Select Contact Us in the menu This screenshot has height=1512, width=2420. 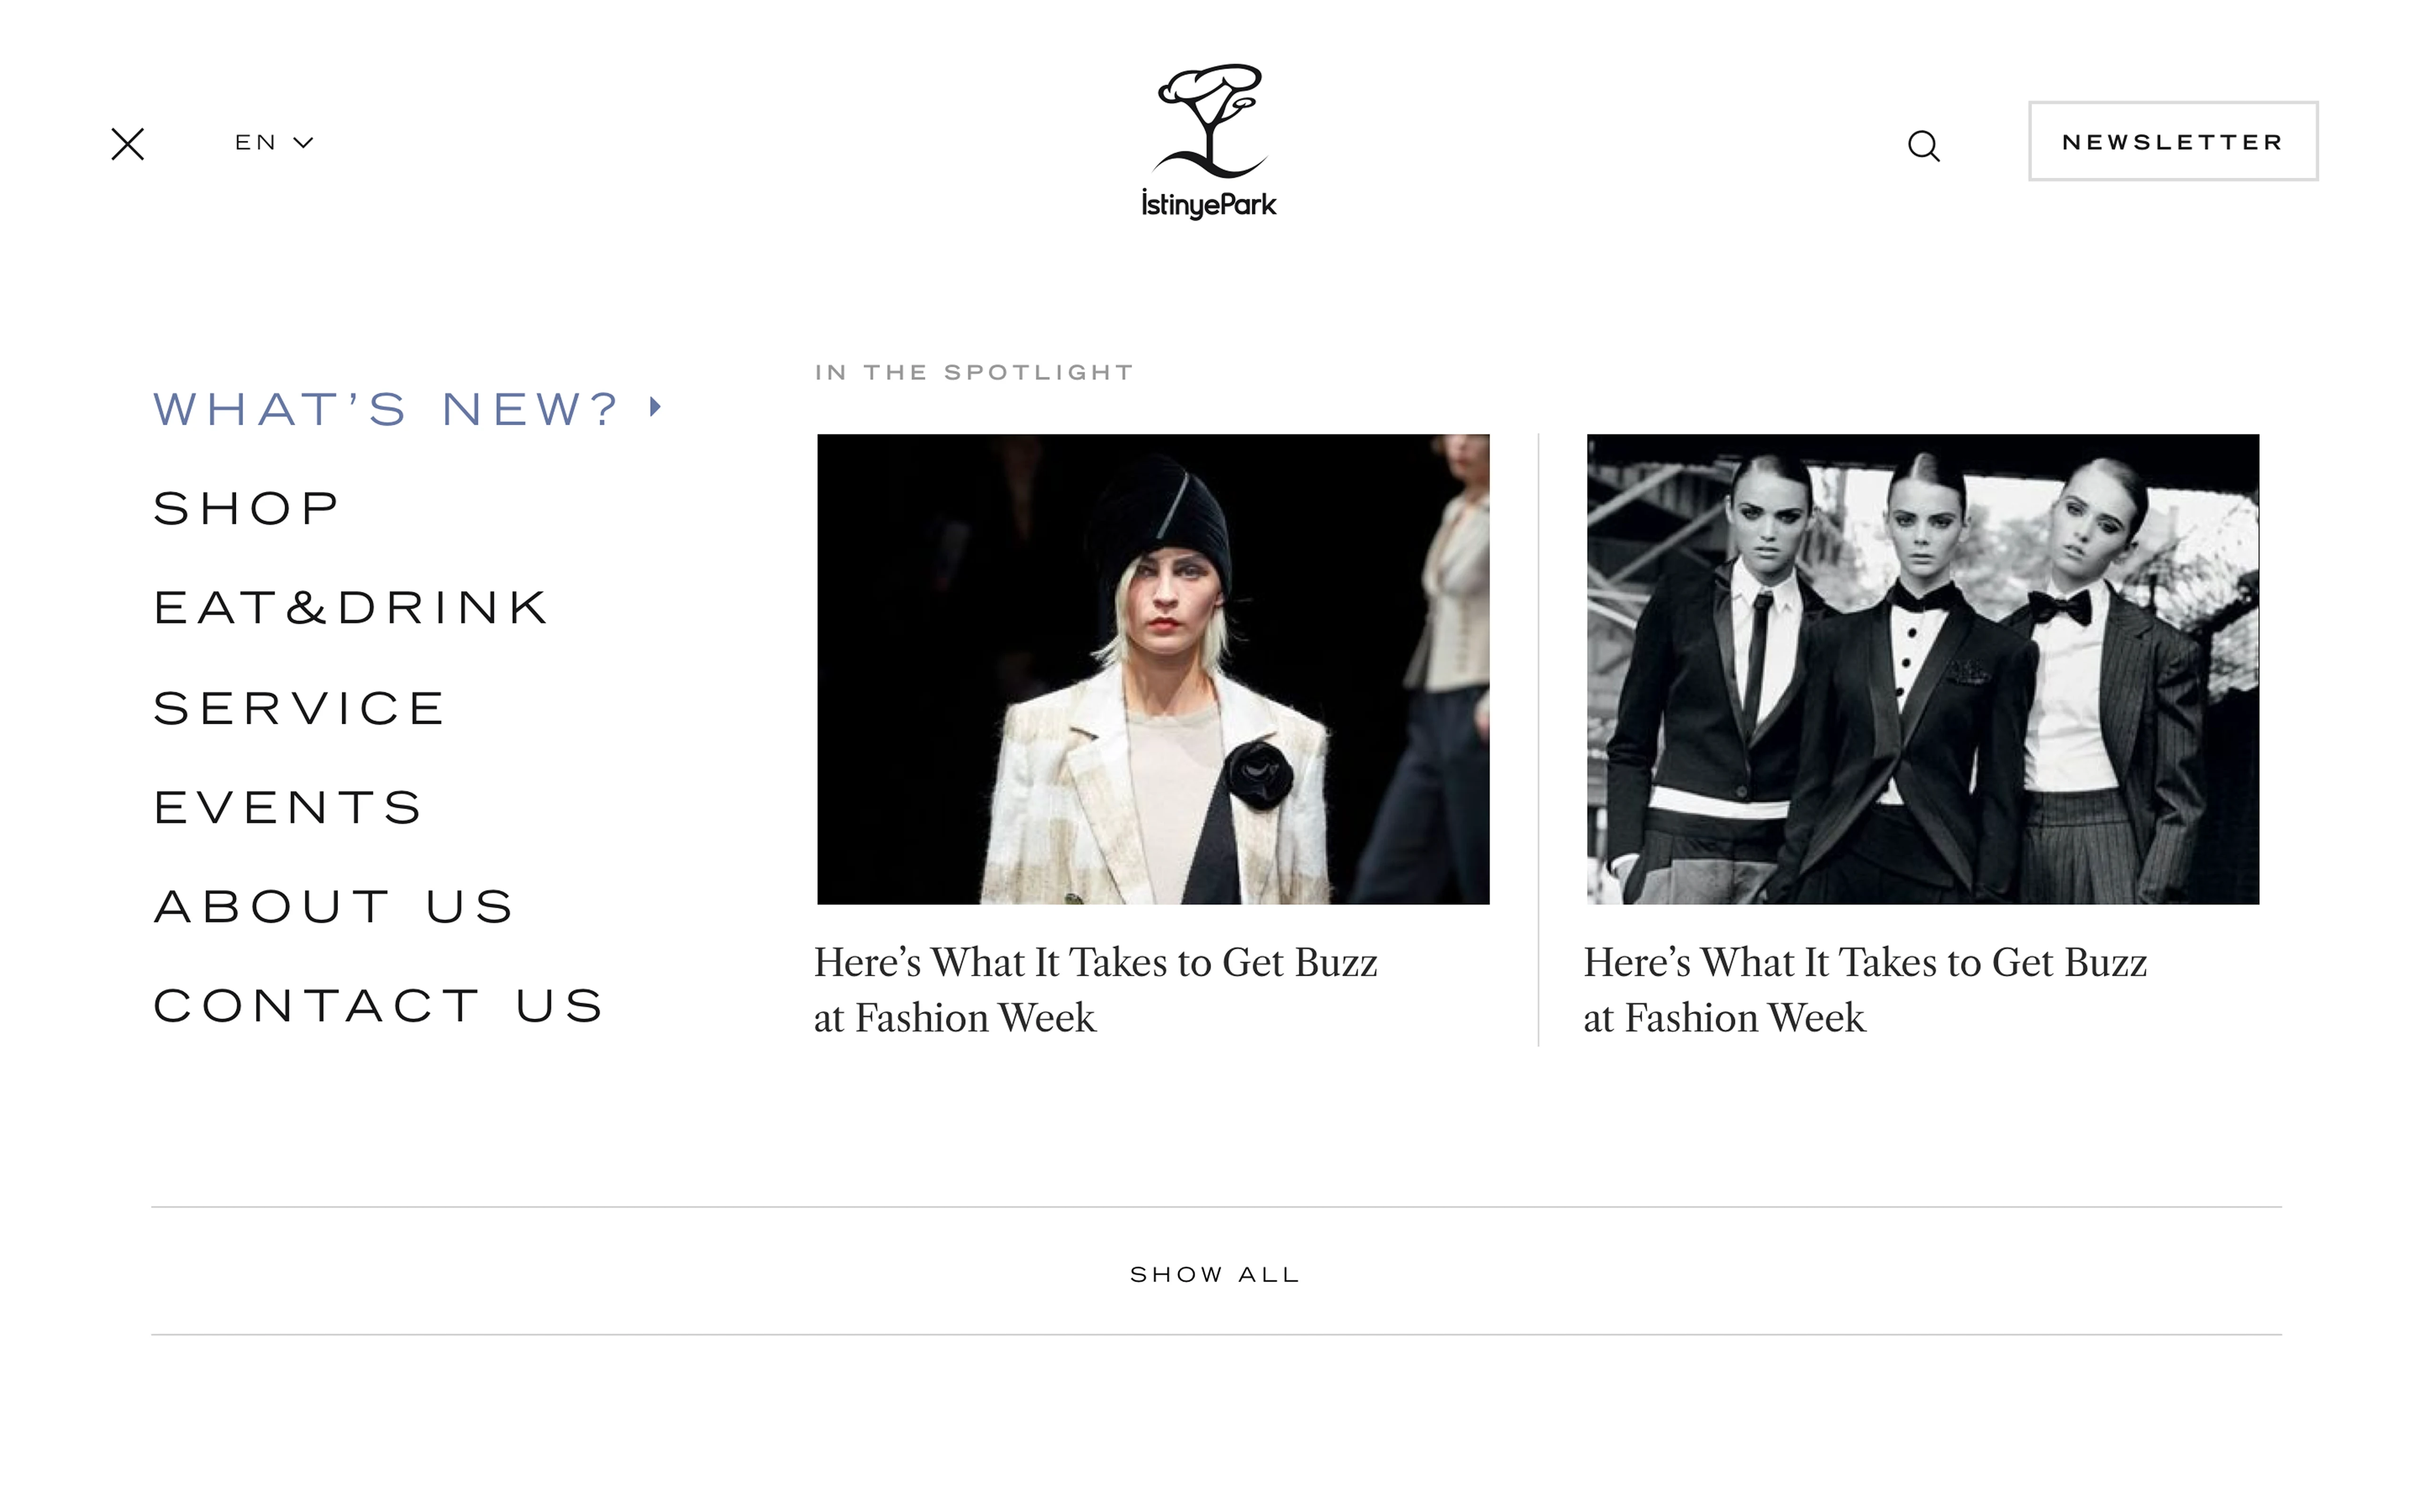[378, 1006]
